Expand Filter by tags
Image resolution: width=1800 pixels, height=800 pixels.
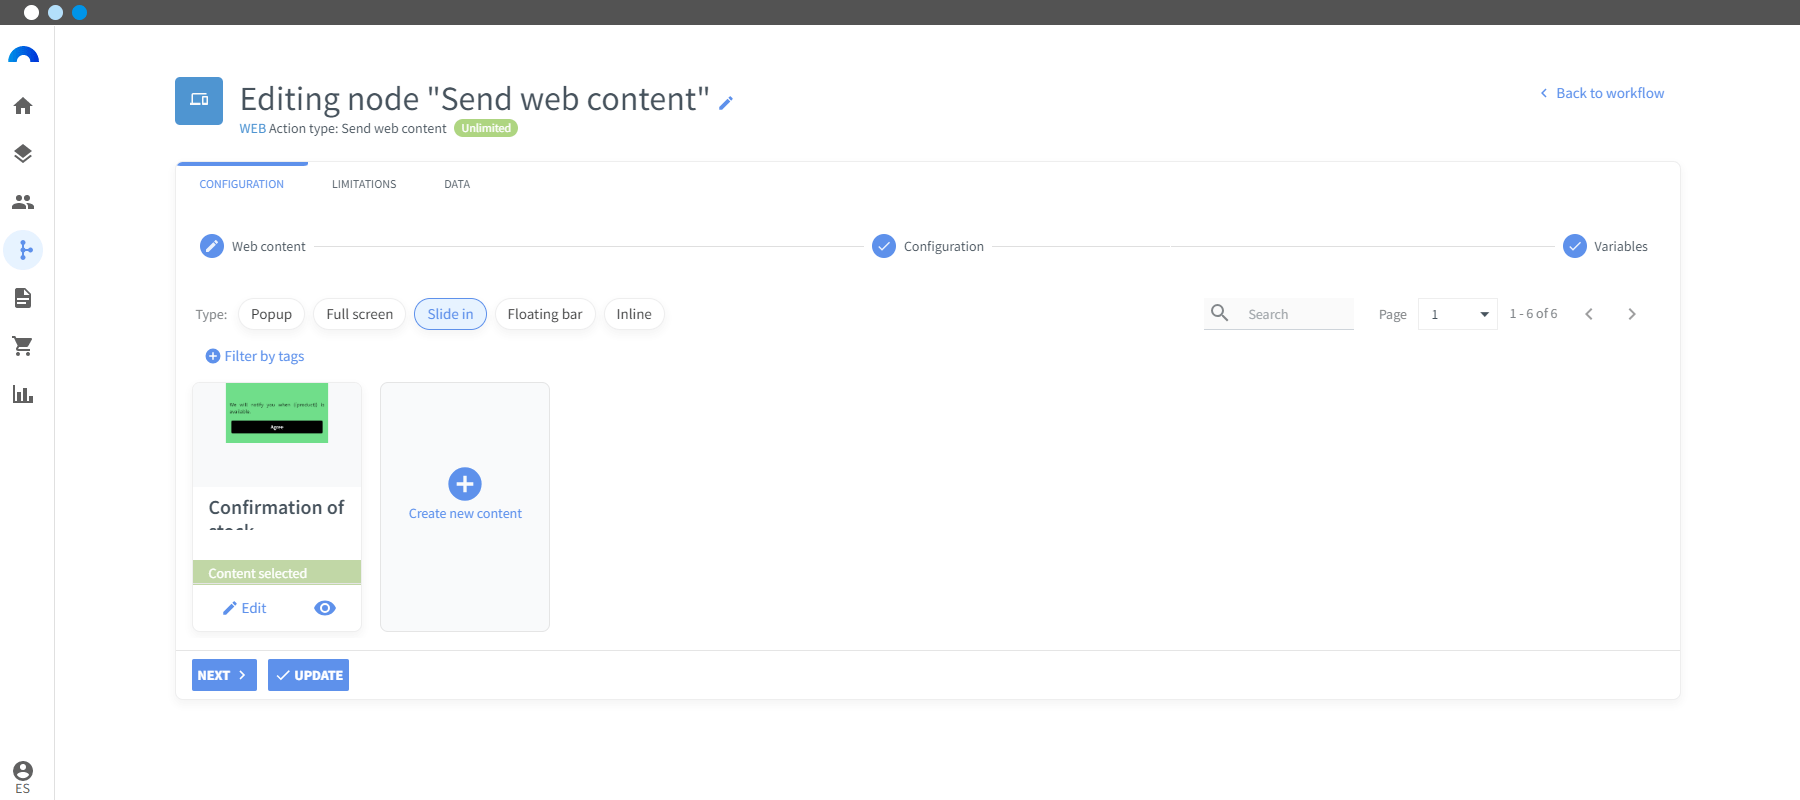coord(255,356)
